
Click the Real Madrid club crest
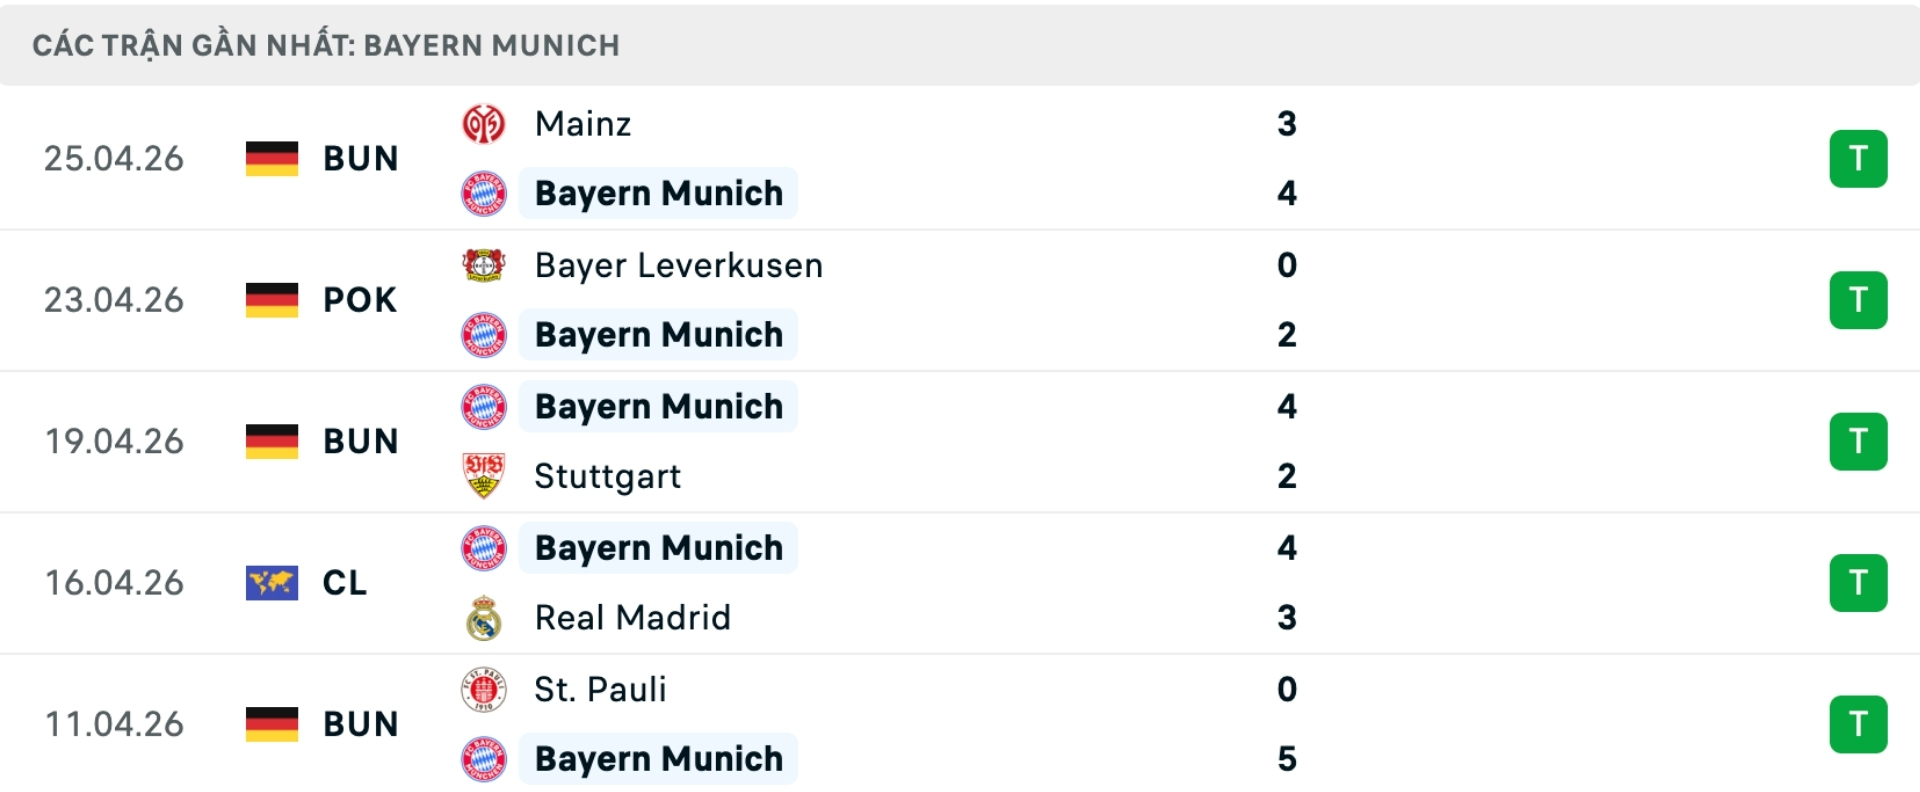point(483,618)
